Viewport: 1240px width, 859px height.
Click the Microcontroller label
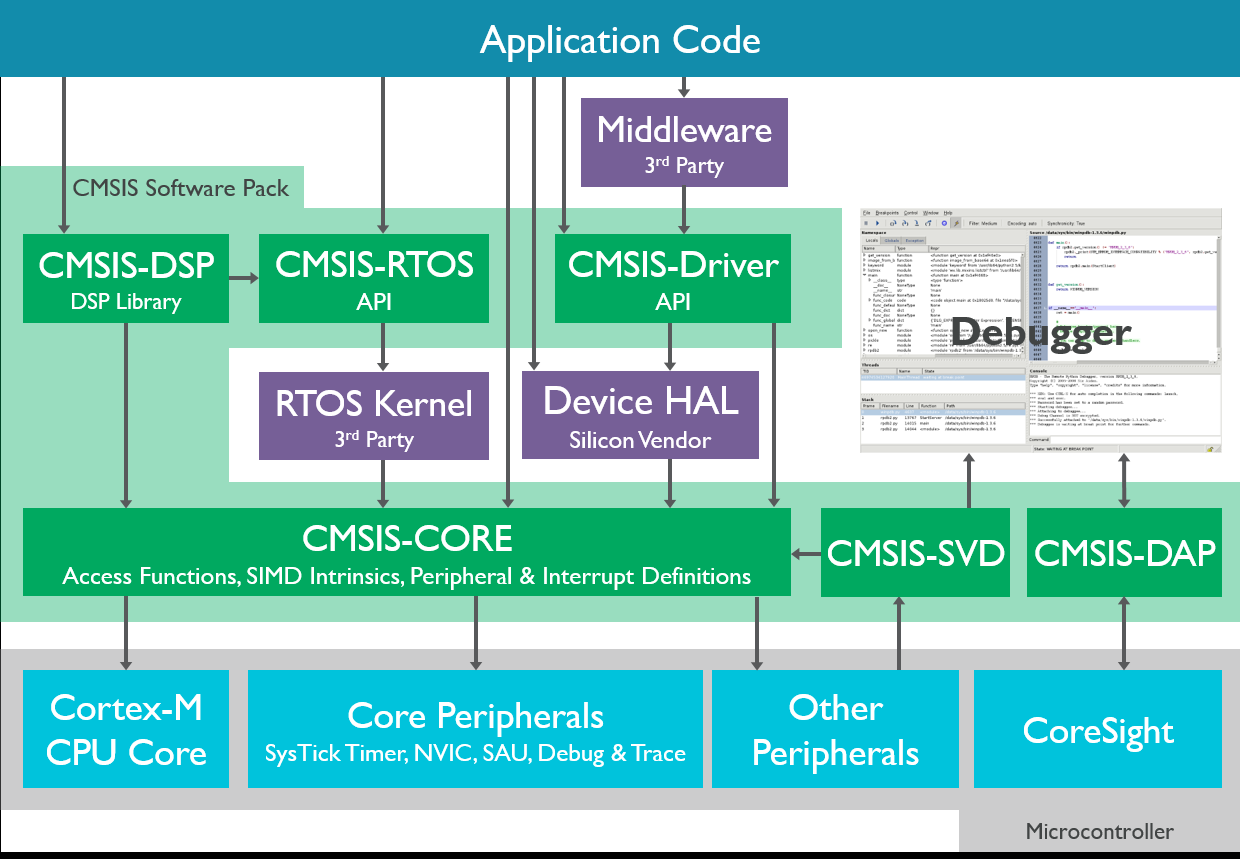[x=1099, y=831]
